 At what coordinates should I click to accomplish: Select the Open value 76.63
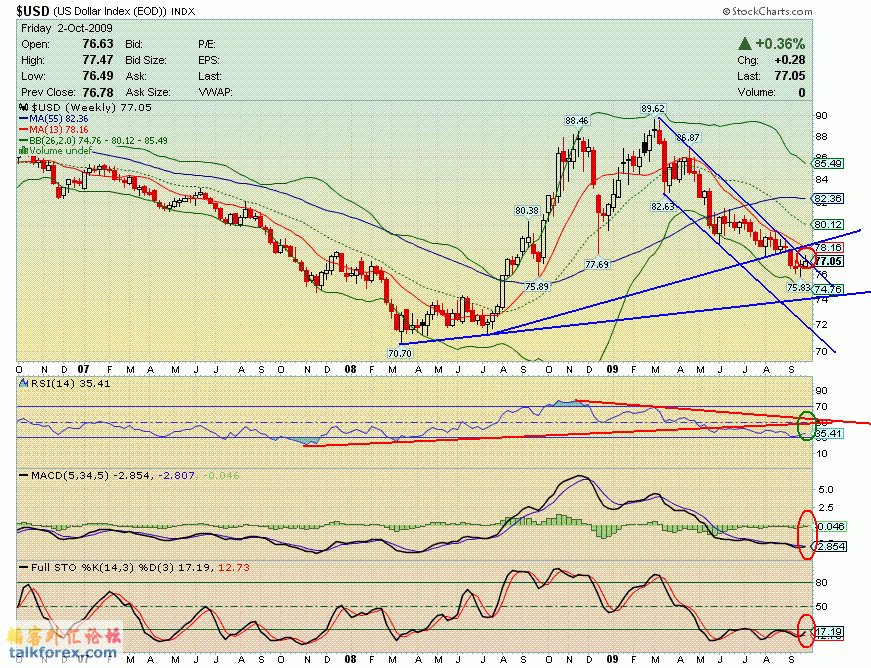coord(98,44)
